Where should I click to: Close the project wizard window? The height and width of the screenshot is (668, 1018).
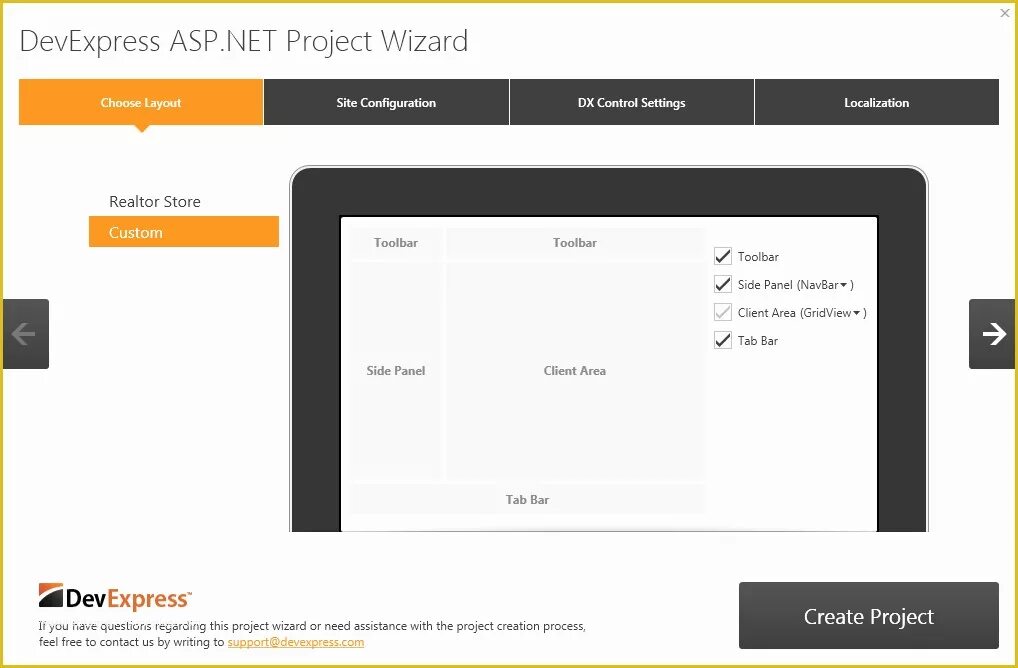(1005, 13)
